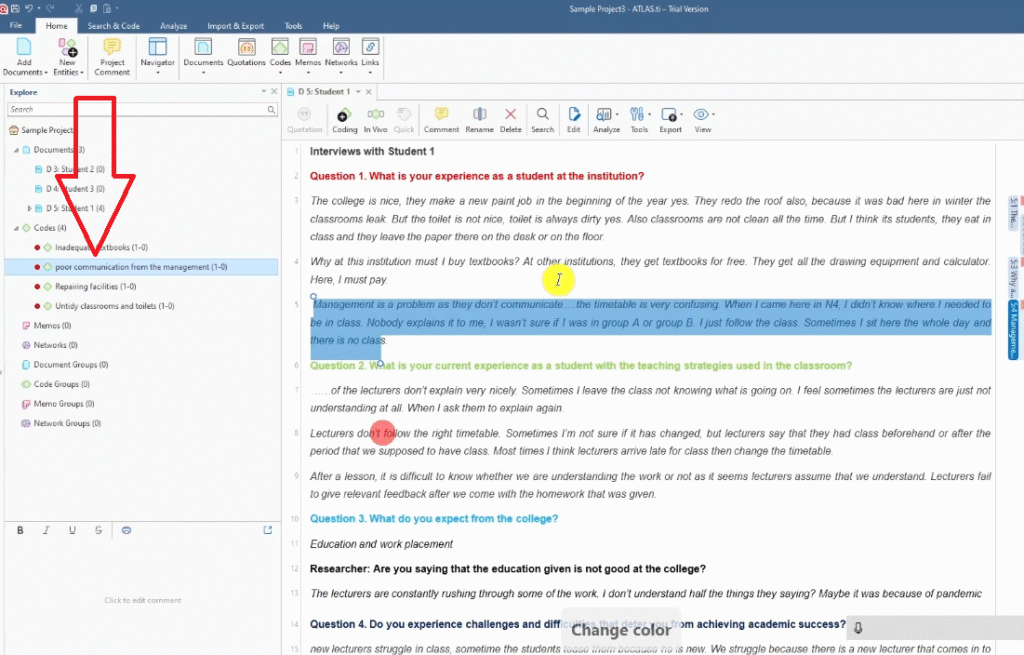
Task: Click the Coding tool icon
Action: (344, 119)
